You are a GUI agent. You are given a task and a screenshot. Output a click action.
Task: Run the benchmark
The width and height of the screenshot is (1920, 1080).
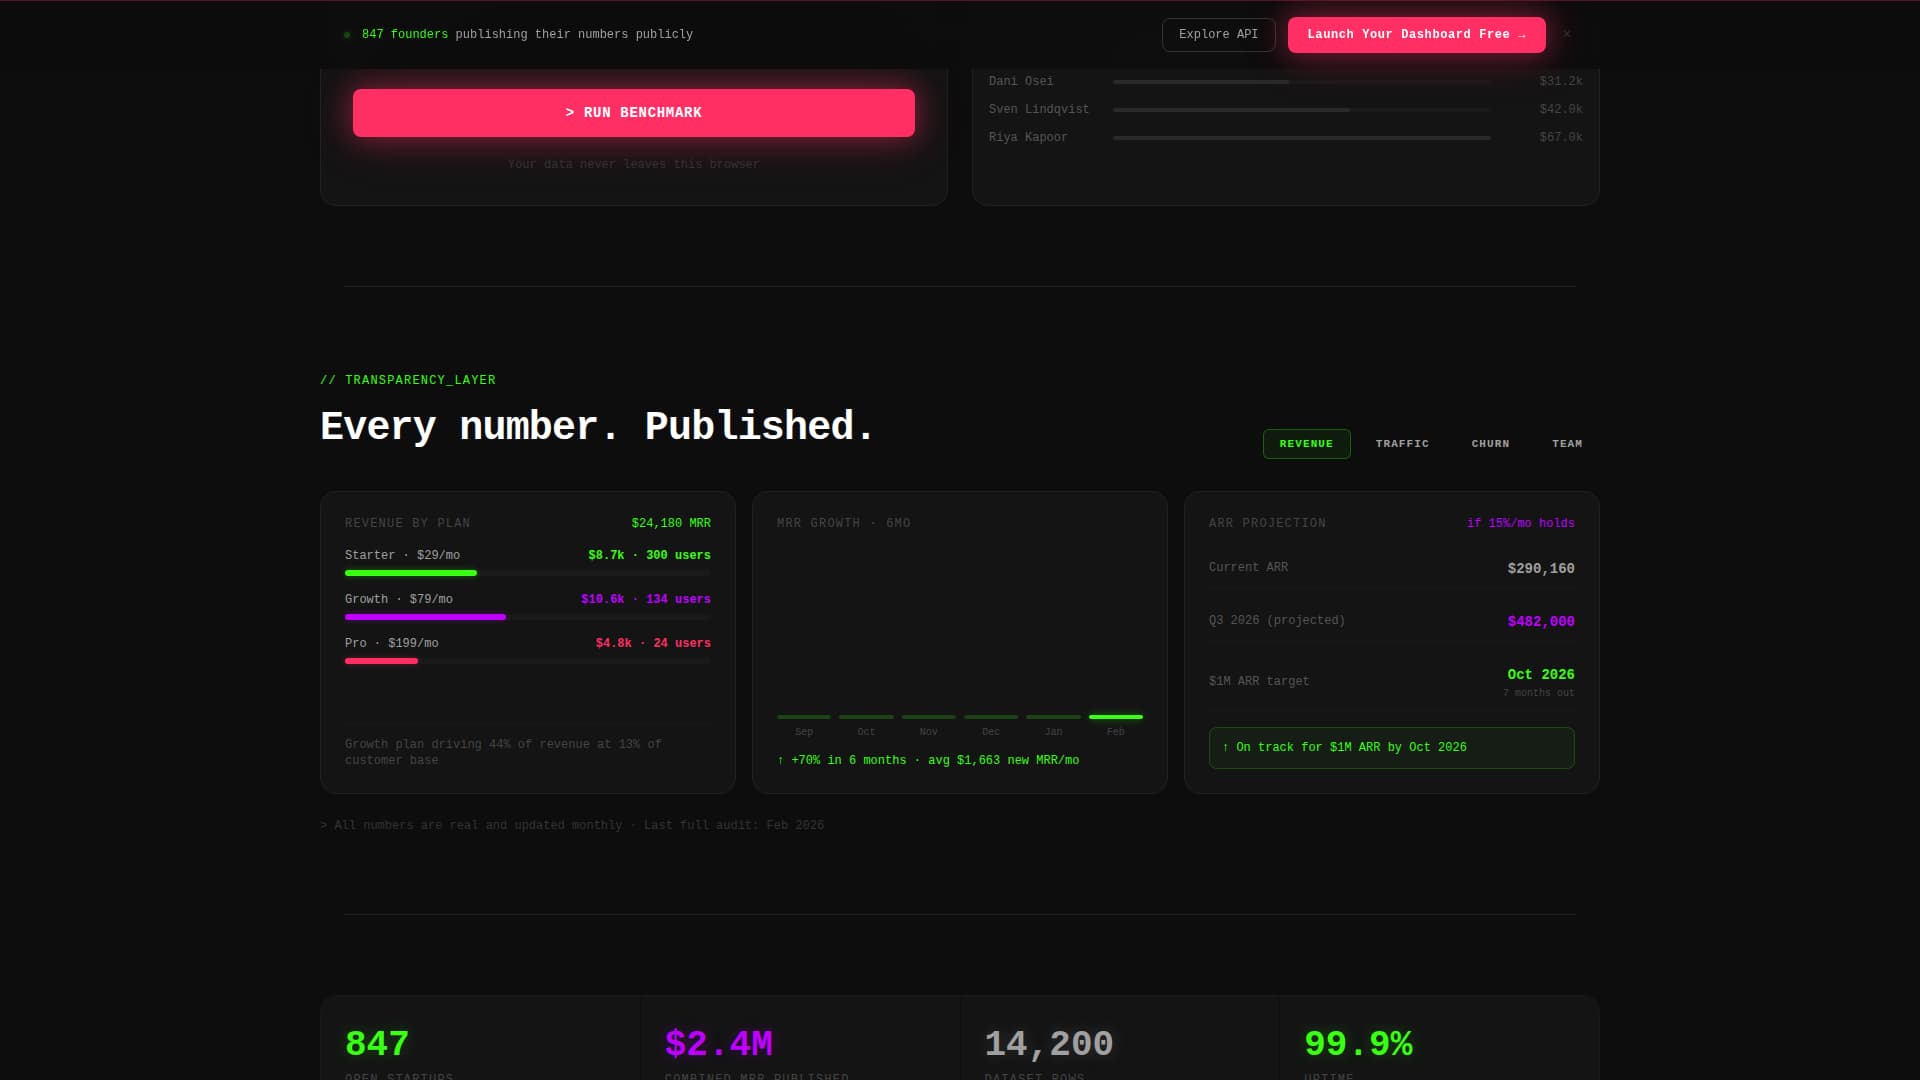(x=633, y=112)
